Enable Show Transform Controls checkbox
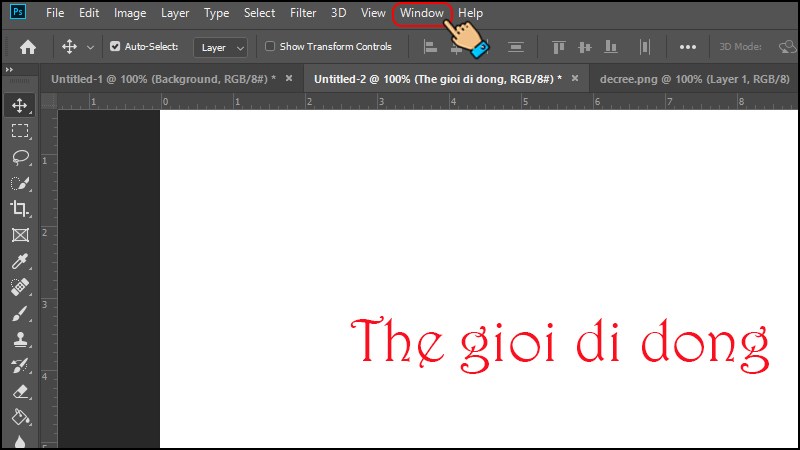This screenshot has width=800, height=450. click(270, 46)
